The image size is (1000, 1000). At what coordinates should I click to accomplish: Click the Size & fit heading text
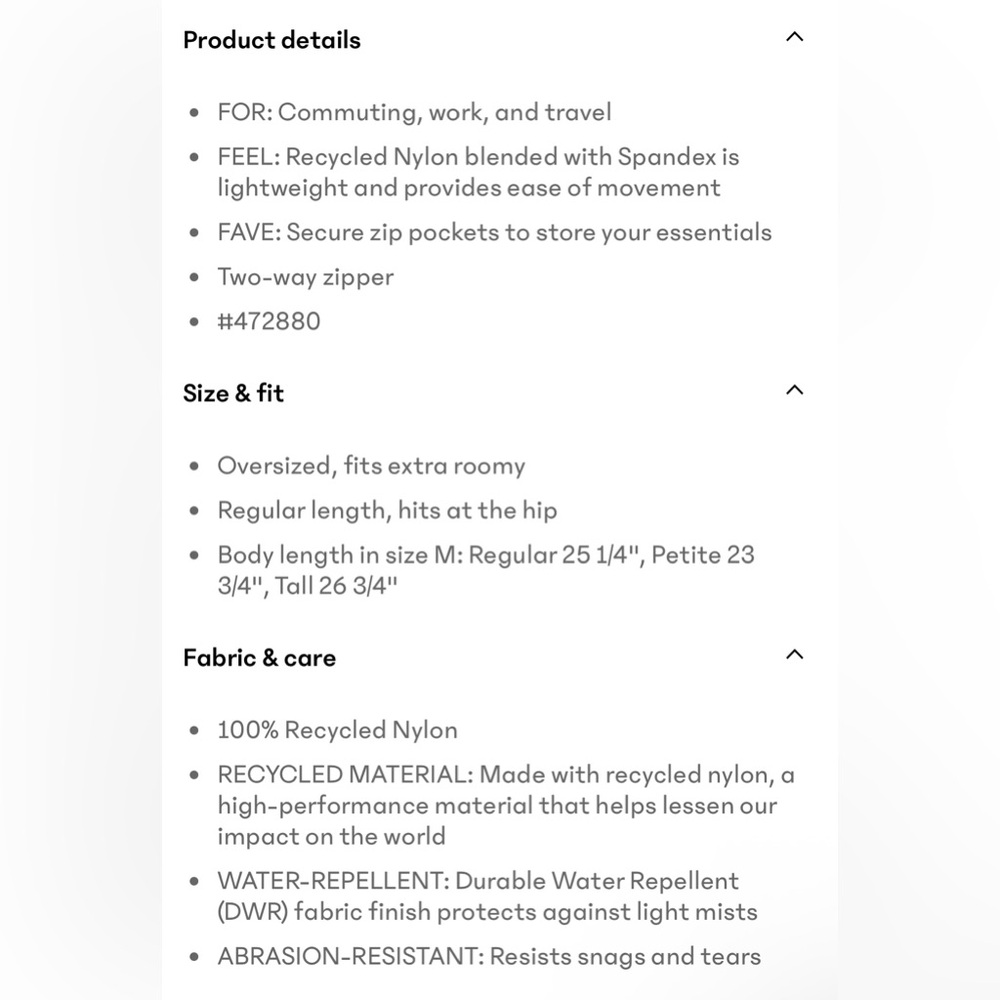[233, 393]
